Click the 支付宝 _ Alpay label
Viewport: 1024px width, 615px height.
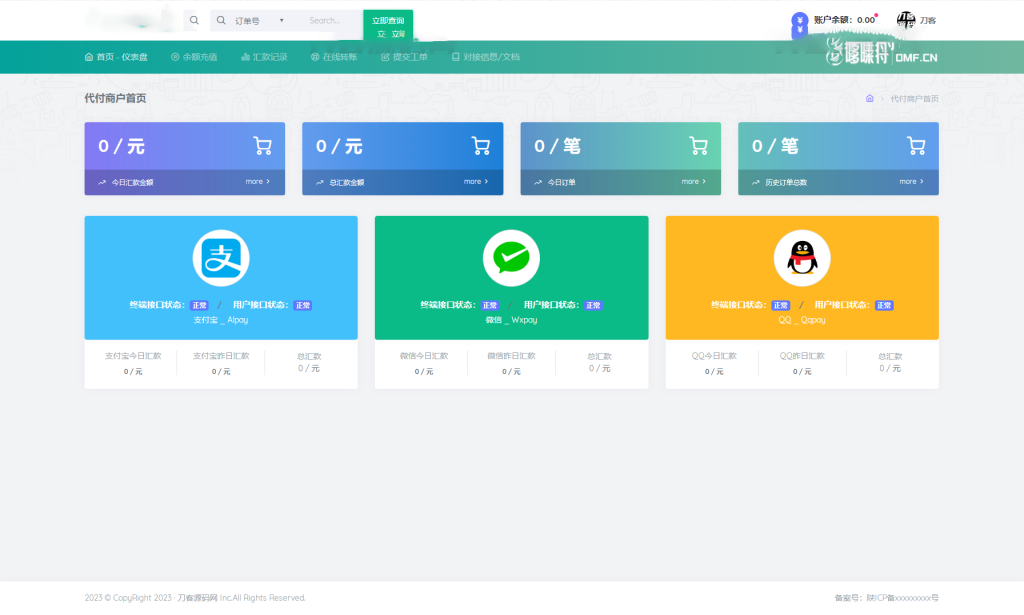tap(221, 320)
